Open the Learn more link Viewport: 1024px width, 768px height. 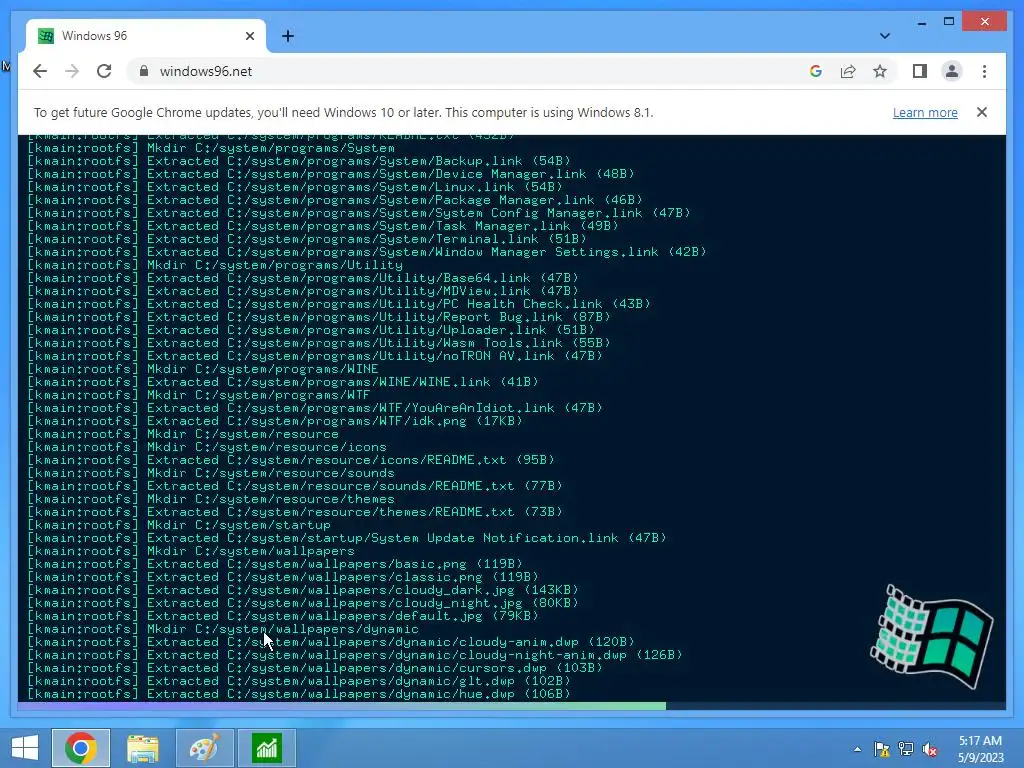point(925,112)
